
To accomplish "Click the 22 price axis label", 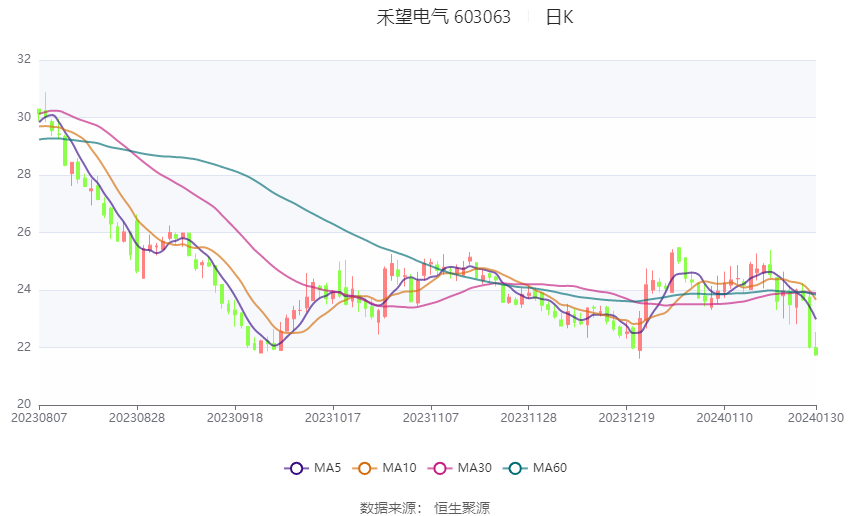I will pyautogui.click(x=24, y=347).
